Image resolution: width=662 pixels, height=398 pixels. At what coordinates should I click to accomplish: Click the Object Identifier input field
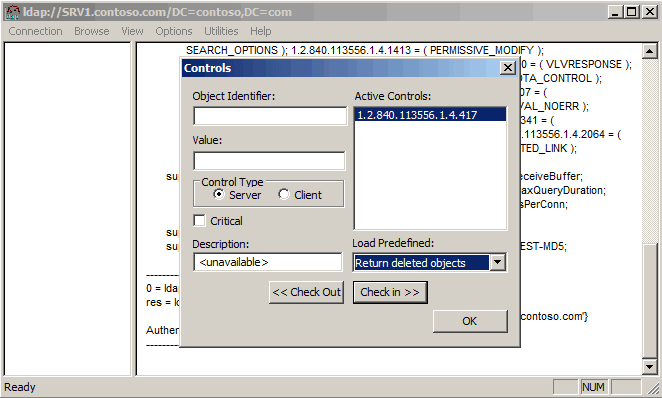pyautogui.click(x=270, y=116)
